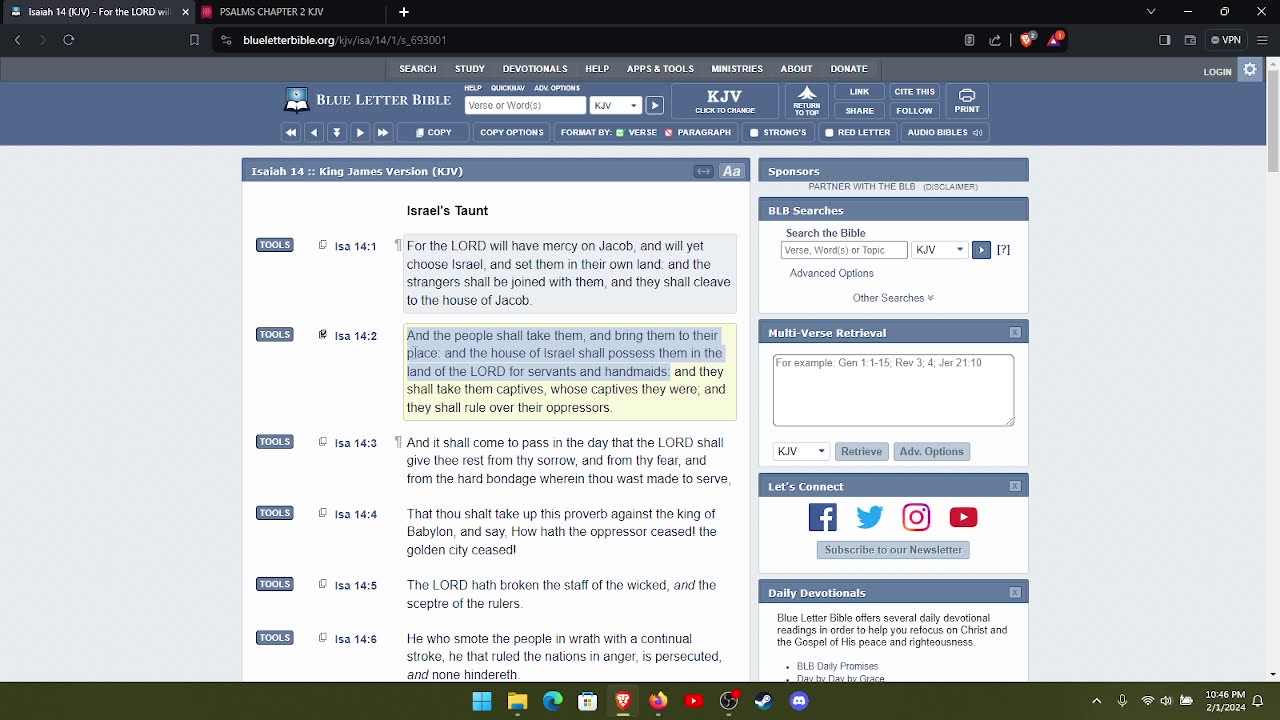Toggle the Verse format checkbox
Image resolution: width=1280 pixels, height=720 pixels.
point(620,132)
